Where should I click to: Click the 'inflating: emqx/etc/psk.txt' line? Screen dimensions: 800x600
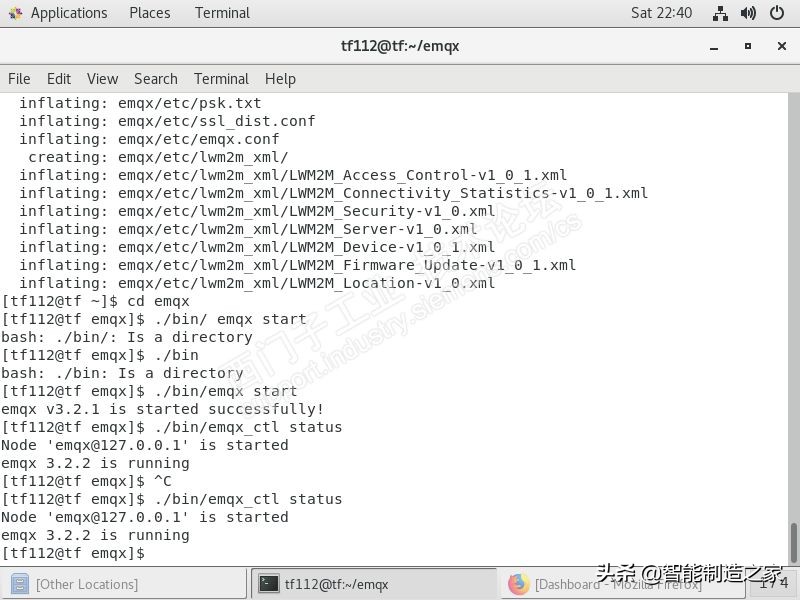coord(140,103)
